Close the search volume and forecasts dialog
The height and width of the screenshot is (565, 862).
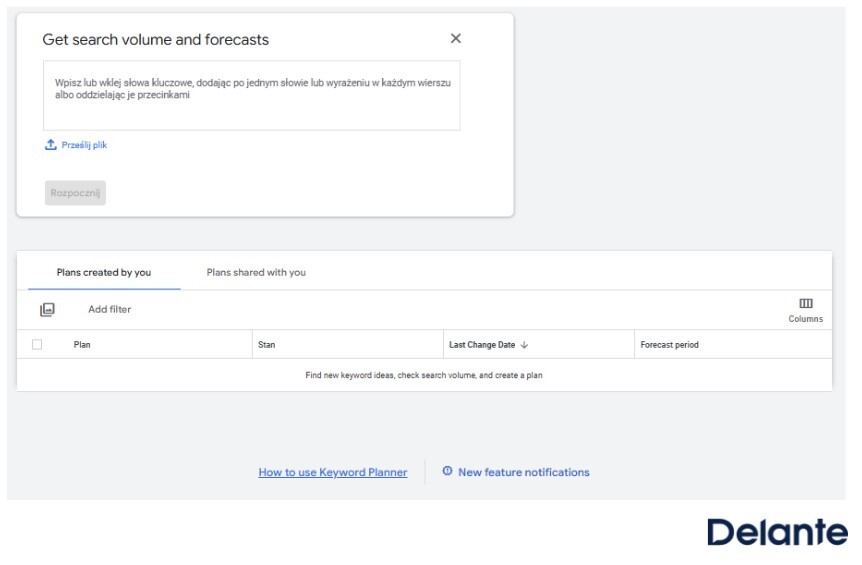pos(455,38)
